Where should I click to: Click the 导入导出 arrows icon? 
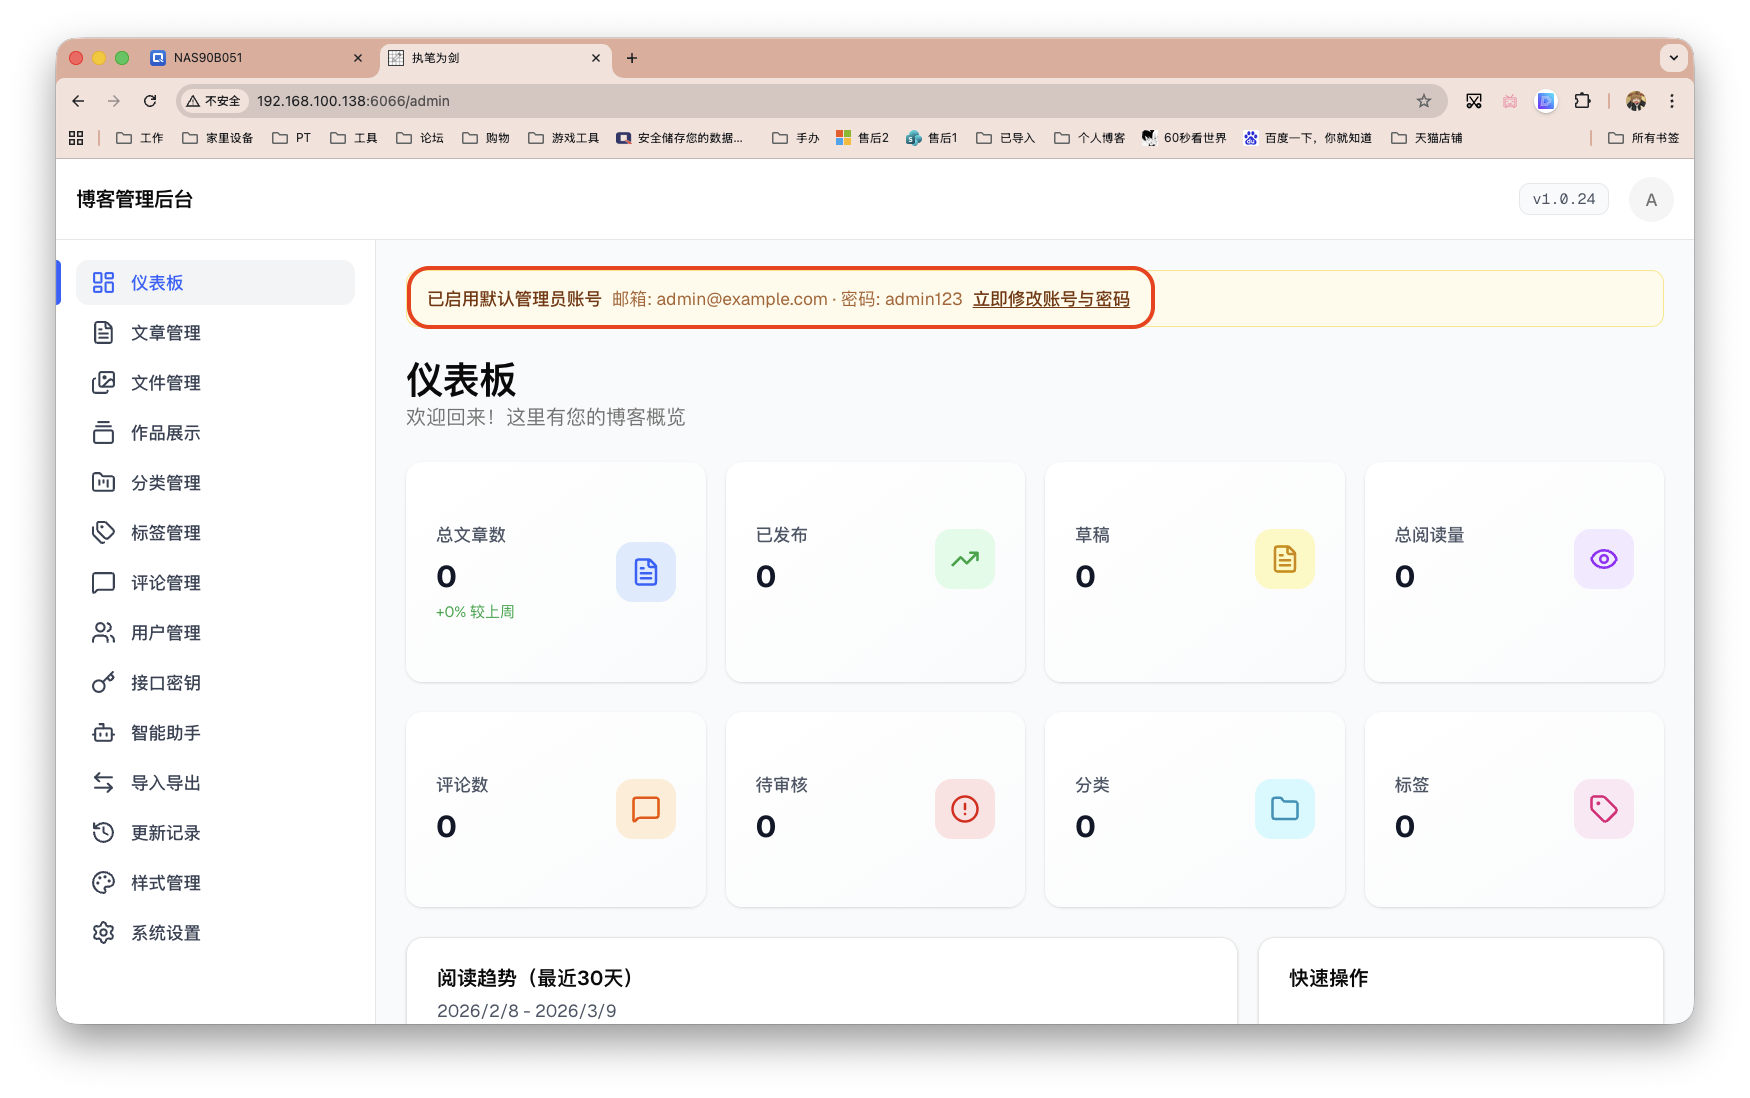(104, 782)
